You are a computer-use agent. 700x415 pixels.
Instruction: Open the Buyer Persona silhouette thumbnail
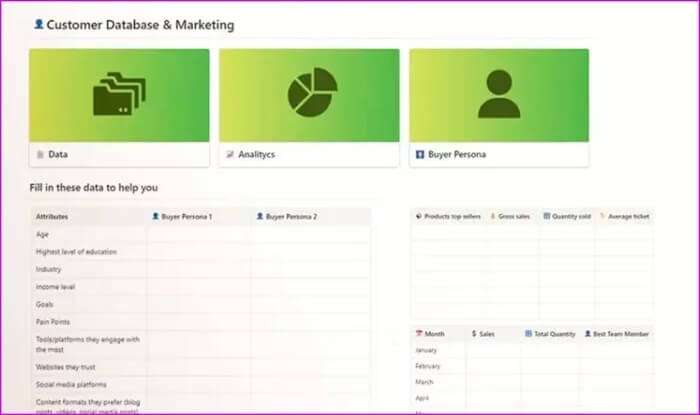click(499, 95)
